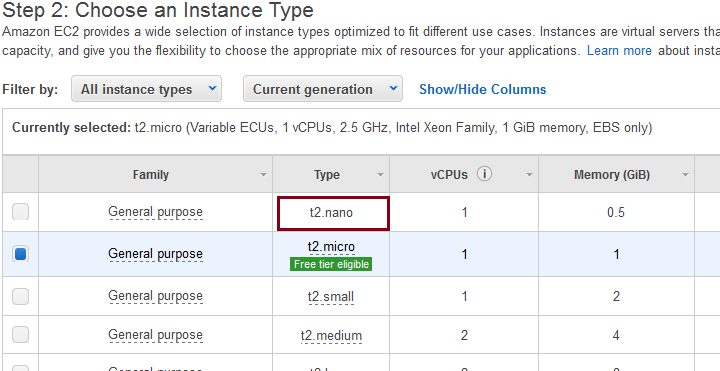Click the t2.medium type name
Viewport: 720px width, 371px height.
pos(331,336)
